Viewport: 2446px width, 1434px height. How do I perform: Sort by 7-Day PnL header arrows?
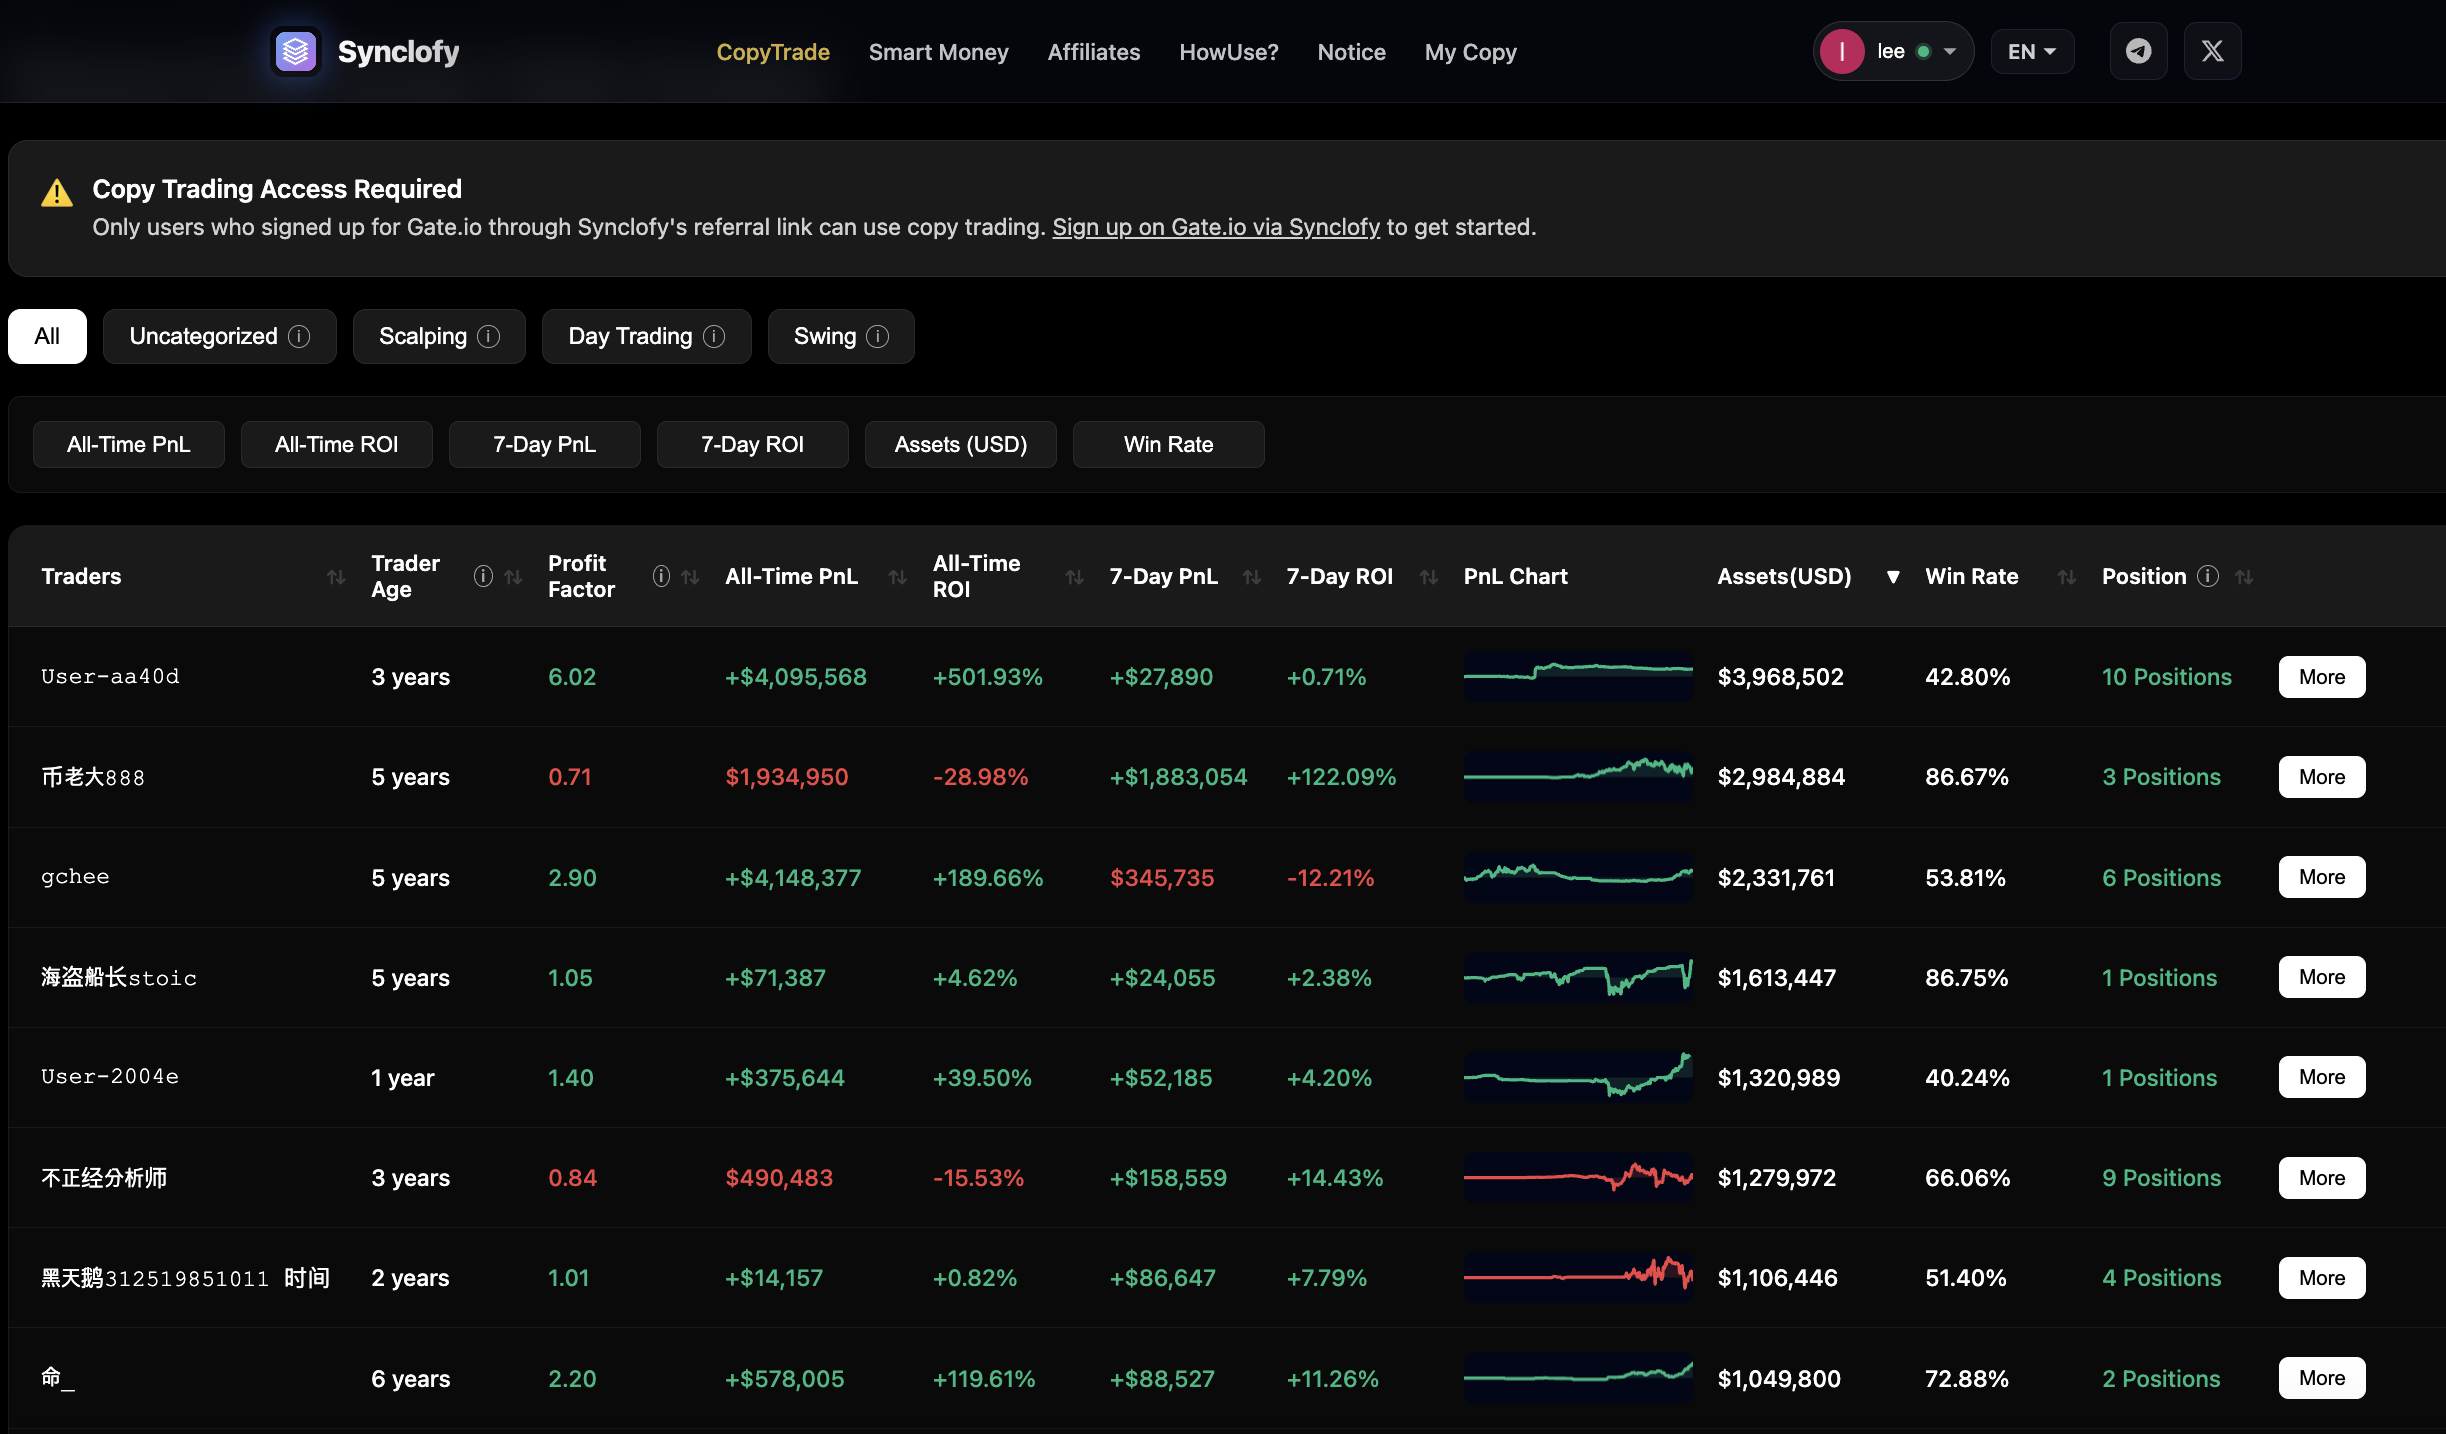click(x=1251, y=577)
